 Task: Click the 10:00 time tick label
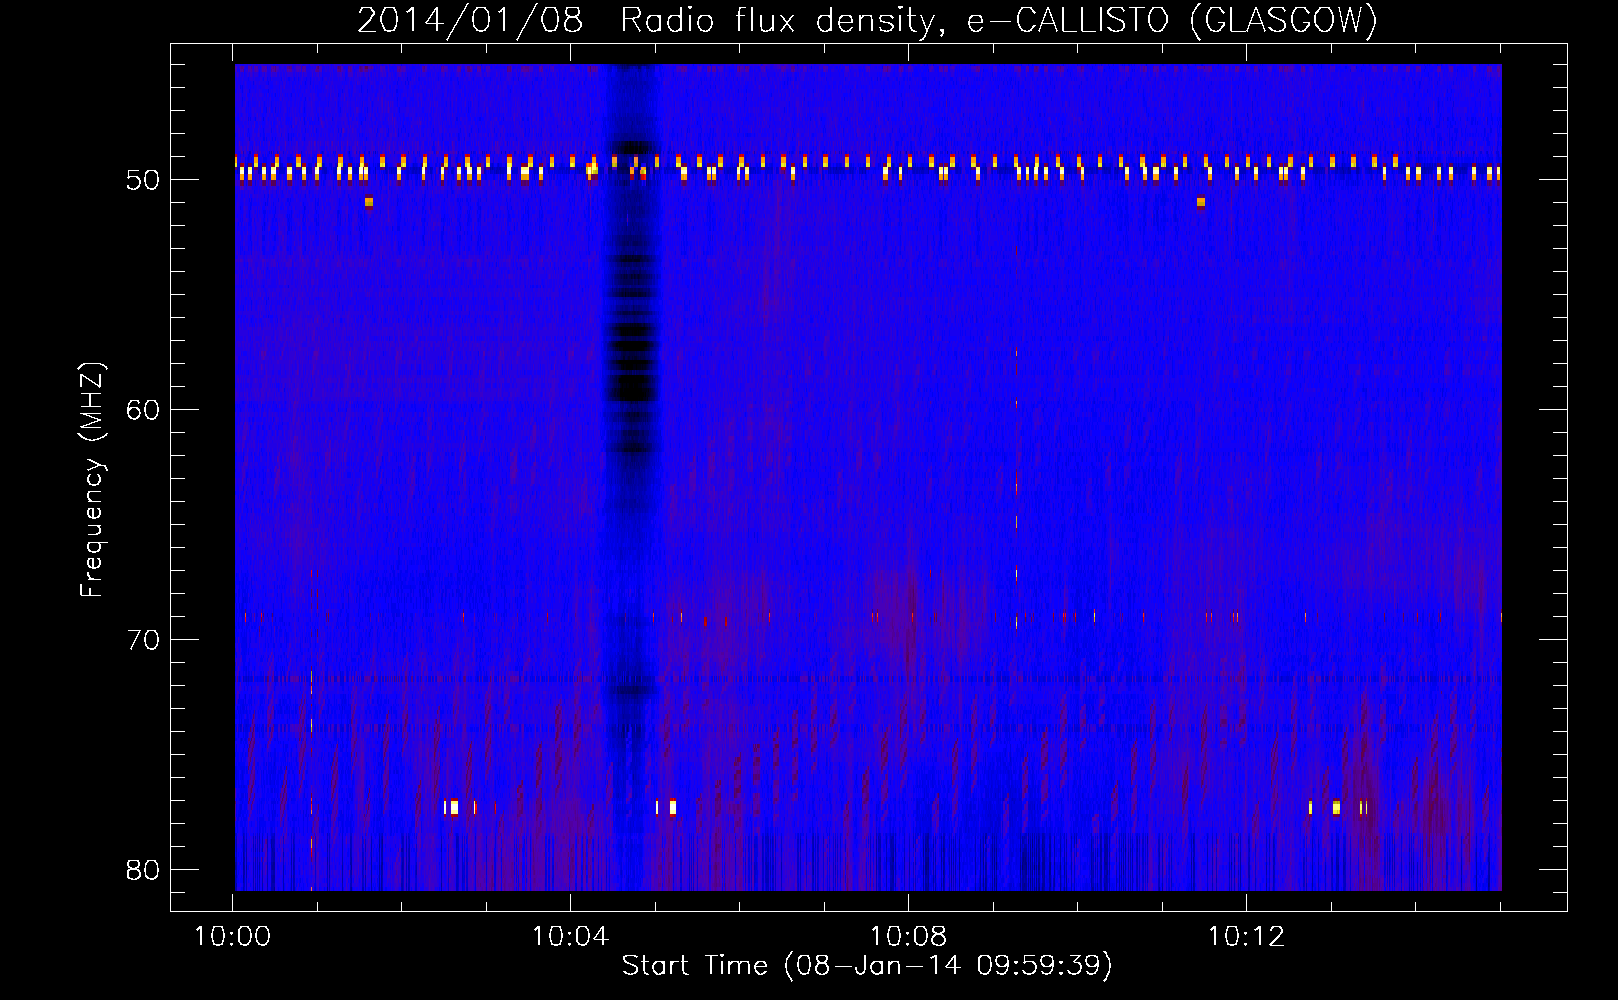coord(232,937)
